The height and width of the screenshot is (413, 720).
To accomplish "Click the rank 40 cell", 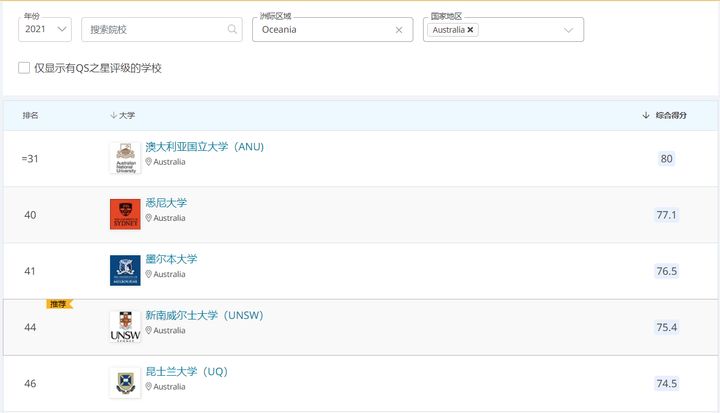I will point(30,215).
